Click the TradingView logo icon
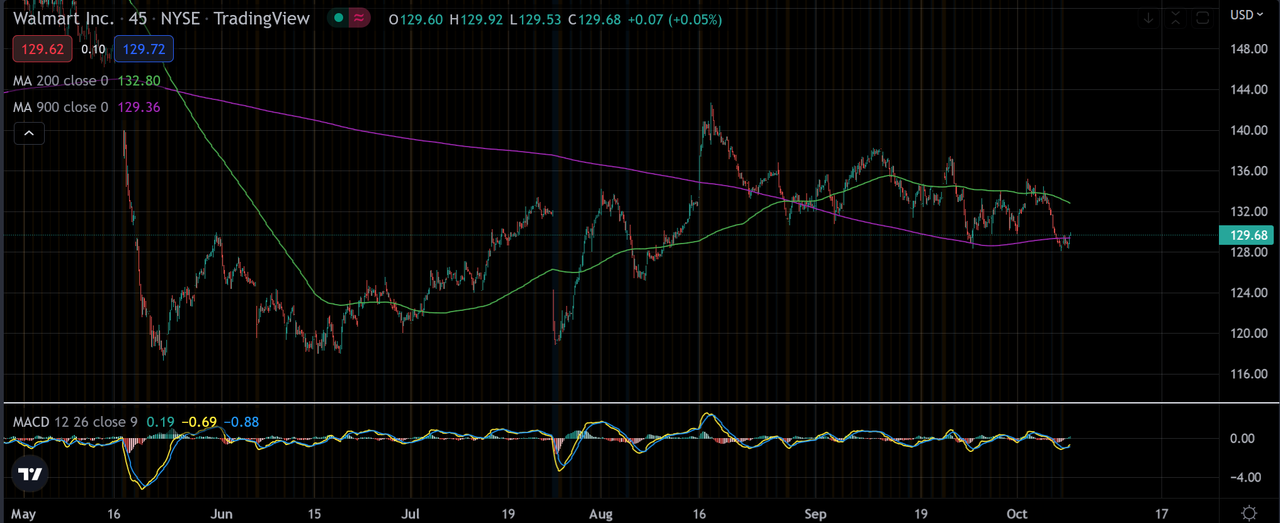The height and width of the screenshot is (523, 1280). point(31,474)
